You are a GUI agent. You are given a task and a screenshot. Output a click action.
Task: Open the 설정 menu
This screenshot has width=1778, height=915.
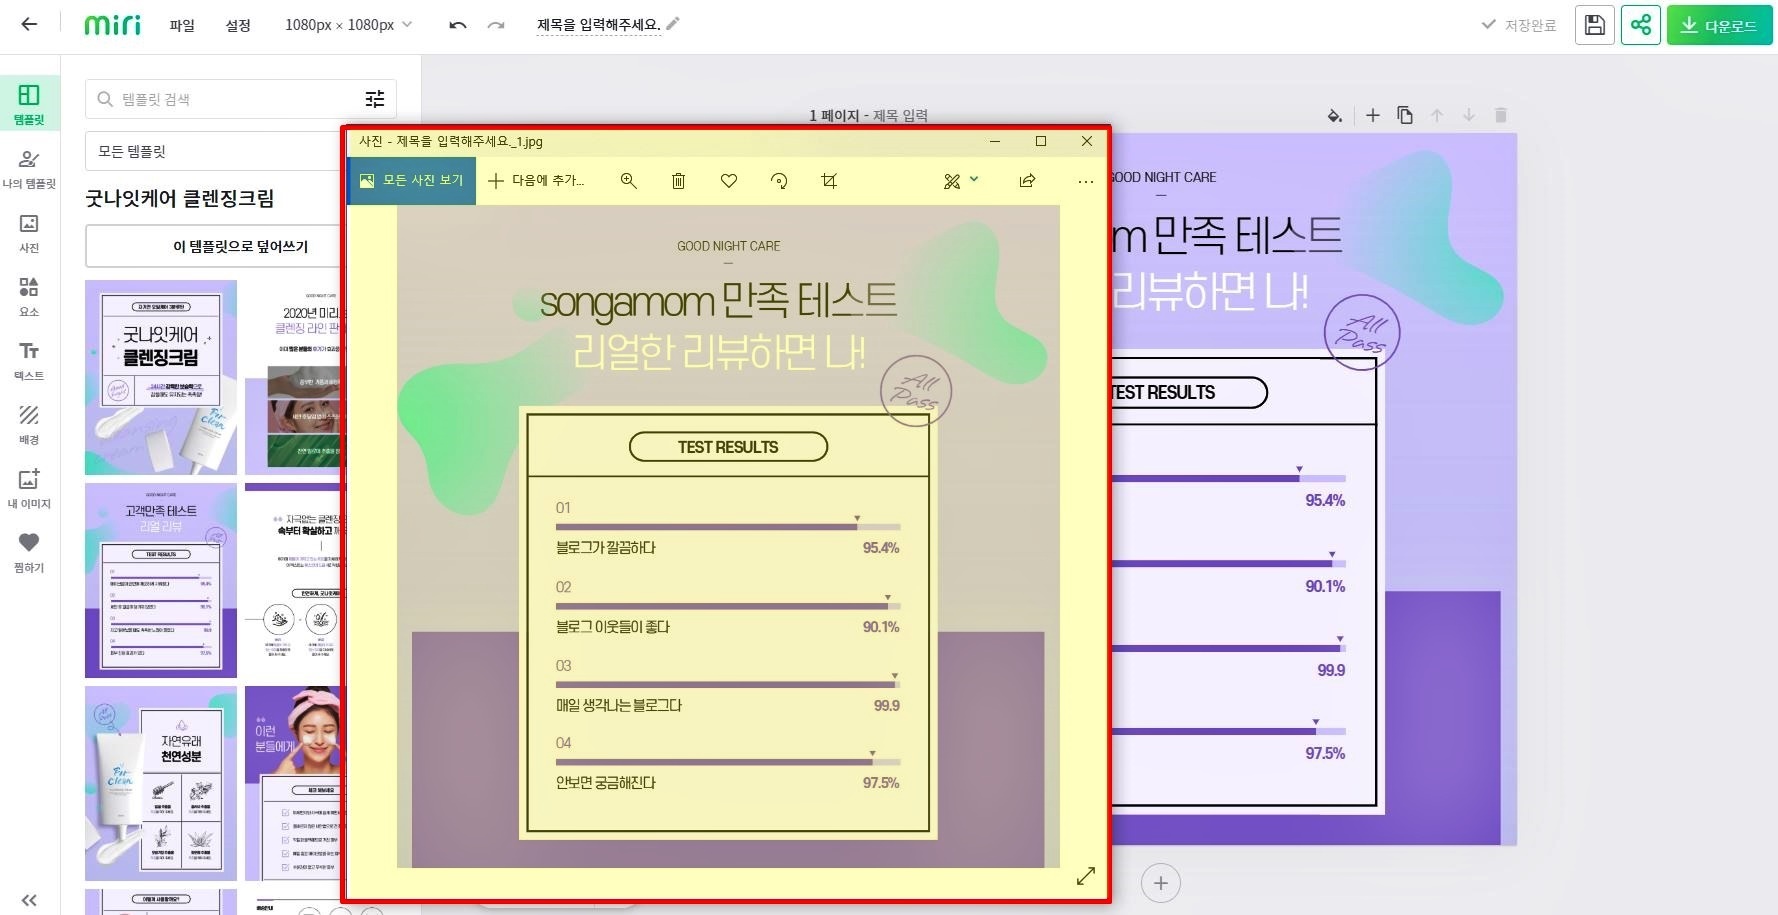238,25
